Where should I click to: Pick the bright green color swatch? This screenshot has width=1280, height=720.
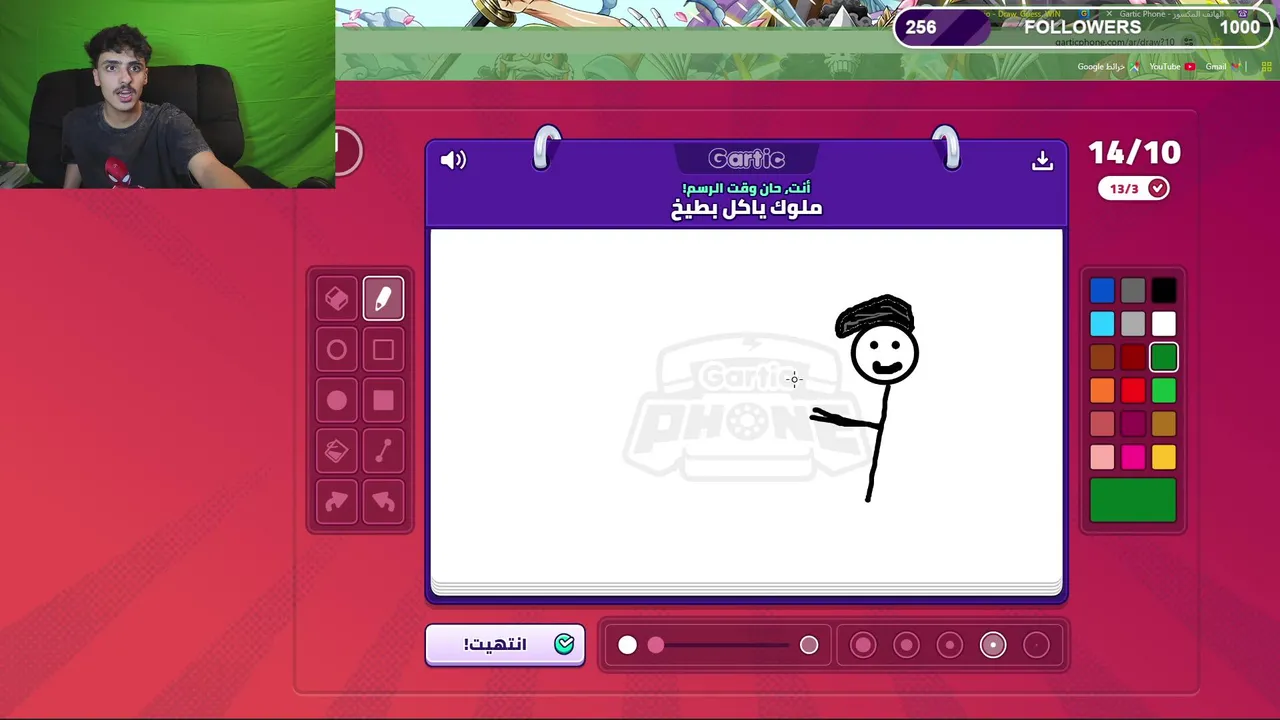click(1164, 391)
